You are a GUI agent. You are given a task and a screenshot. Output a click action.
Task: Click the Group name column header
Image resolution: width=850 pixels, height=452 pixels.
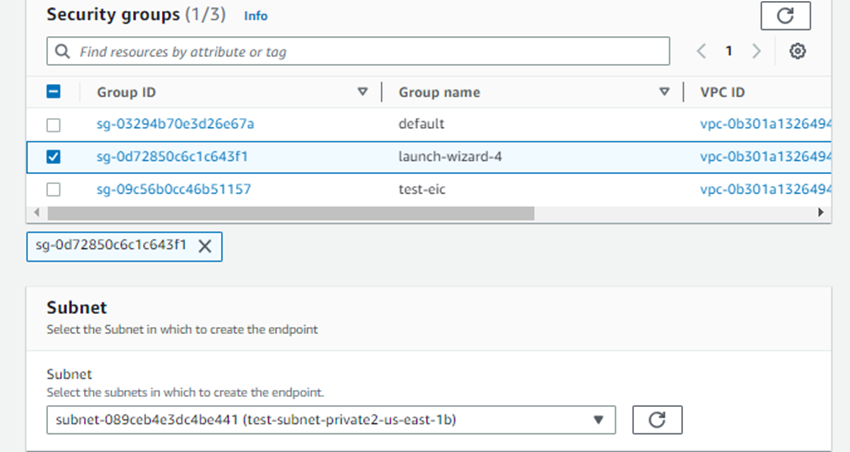point(439,92)
